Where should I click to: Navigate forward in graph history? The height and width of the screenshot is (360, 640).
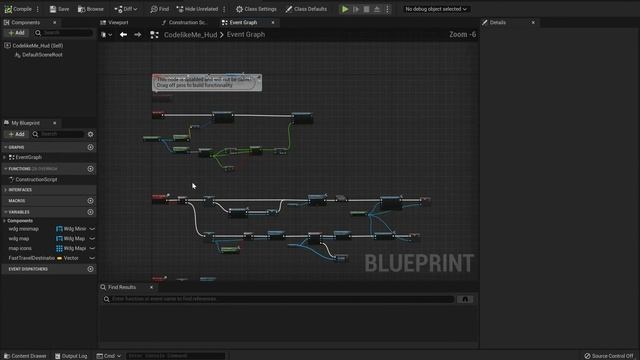(138, 35)
